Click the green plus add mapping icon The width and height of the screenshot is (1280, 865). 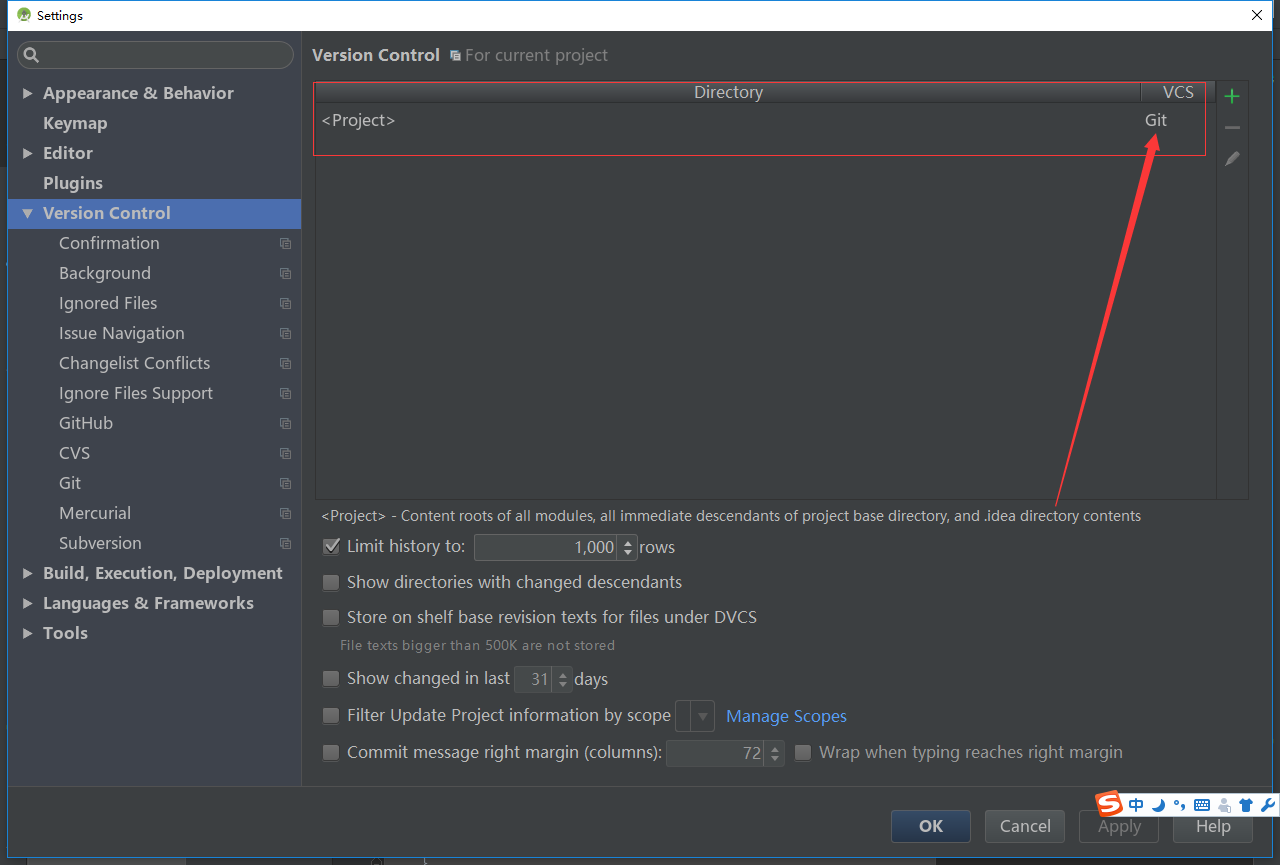pos(1232,96)
